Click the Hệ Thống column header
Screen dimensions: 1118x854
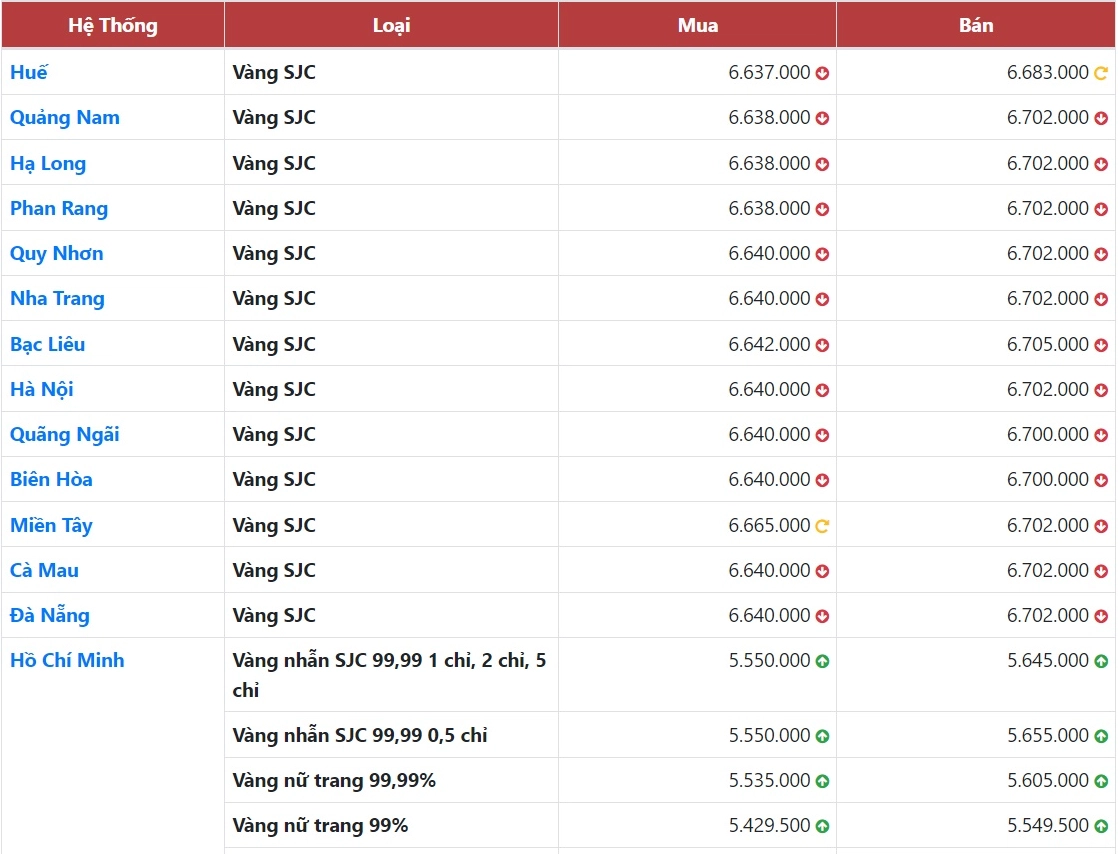click(x=113, y=25)
